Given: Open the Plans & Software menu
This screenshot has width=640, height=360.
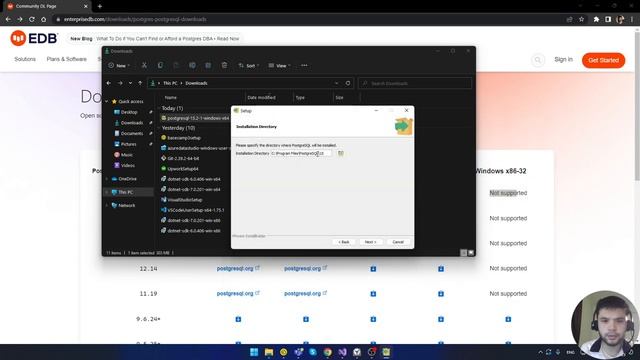Looking at the screenshot, I should coord(67,59).
